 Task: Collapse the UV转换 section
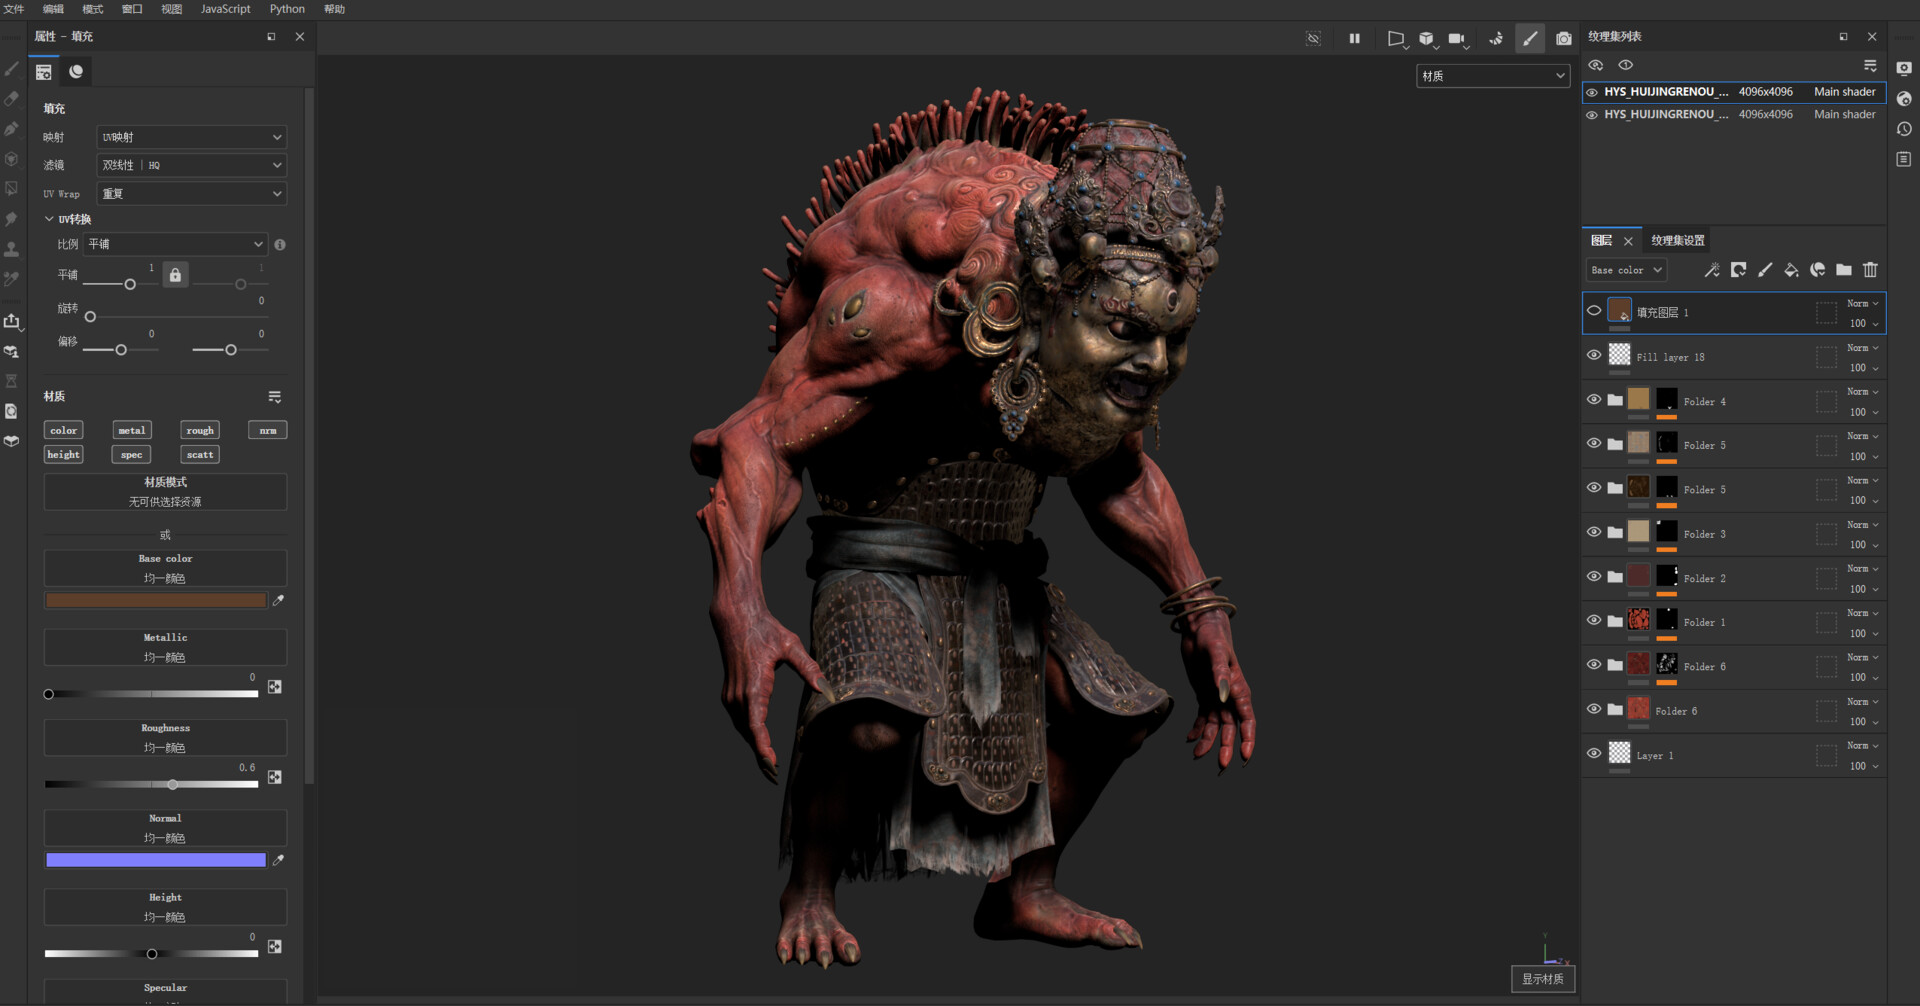coord(49,219)
